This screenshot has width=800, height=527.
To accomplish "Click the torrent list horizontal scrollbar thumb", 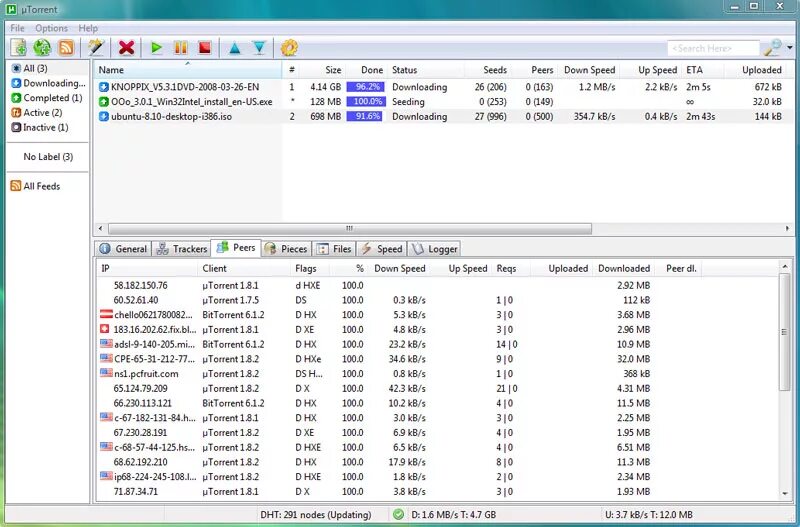I will pyautogui.click(x=350, y=229).
